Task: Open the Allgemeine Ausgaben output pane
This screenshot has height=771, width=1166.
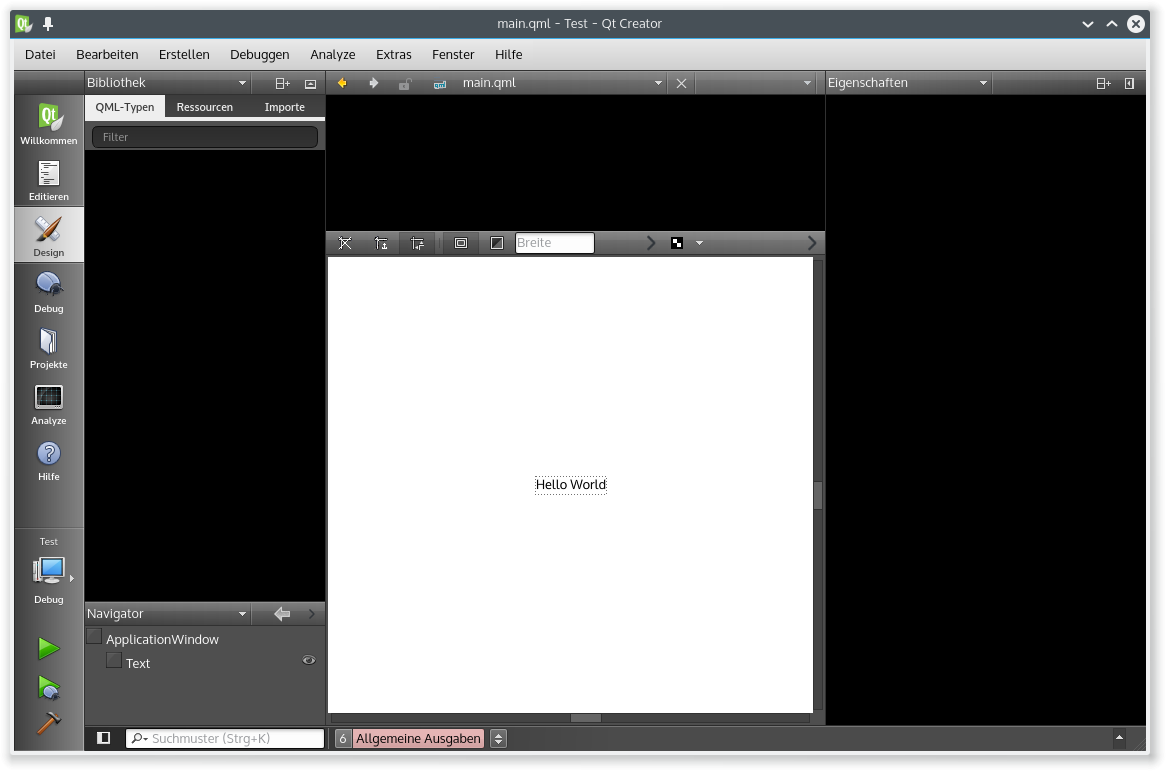Action: tap(418, 738)
